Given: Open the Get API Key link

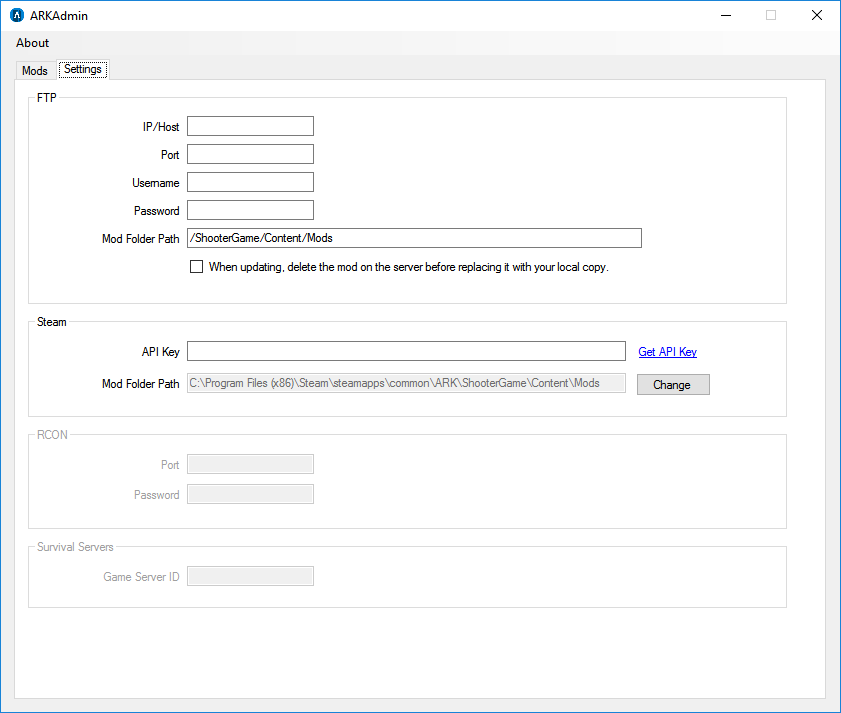Looking at the screenshot, I should coord(667,352).
